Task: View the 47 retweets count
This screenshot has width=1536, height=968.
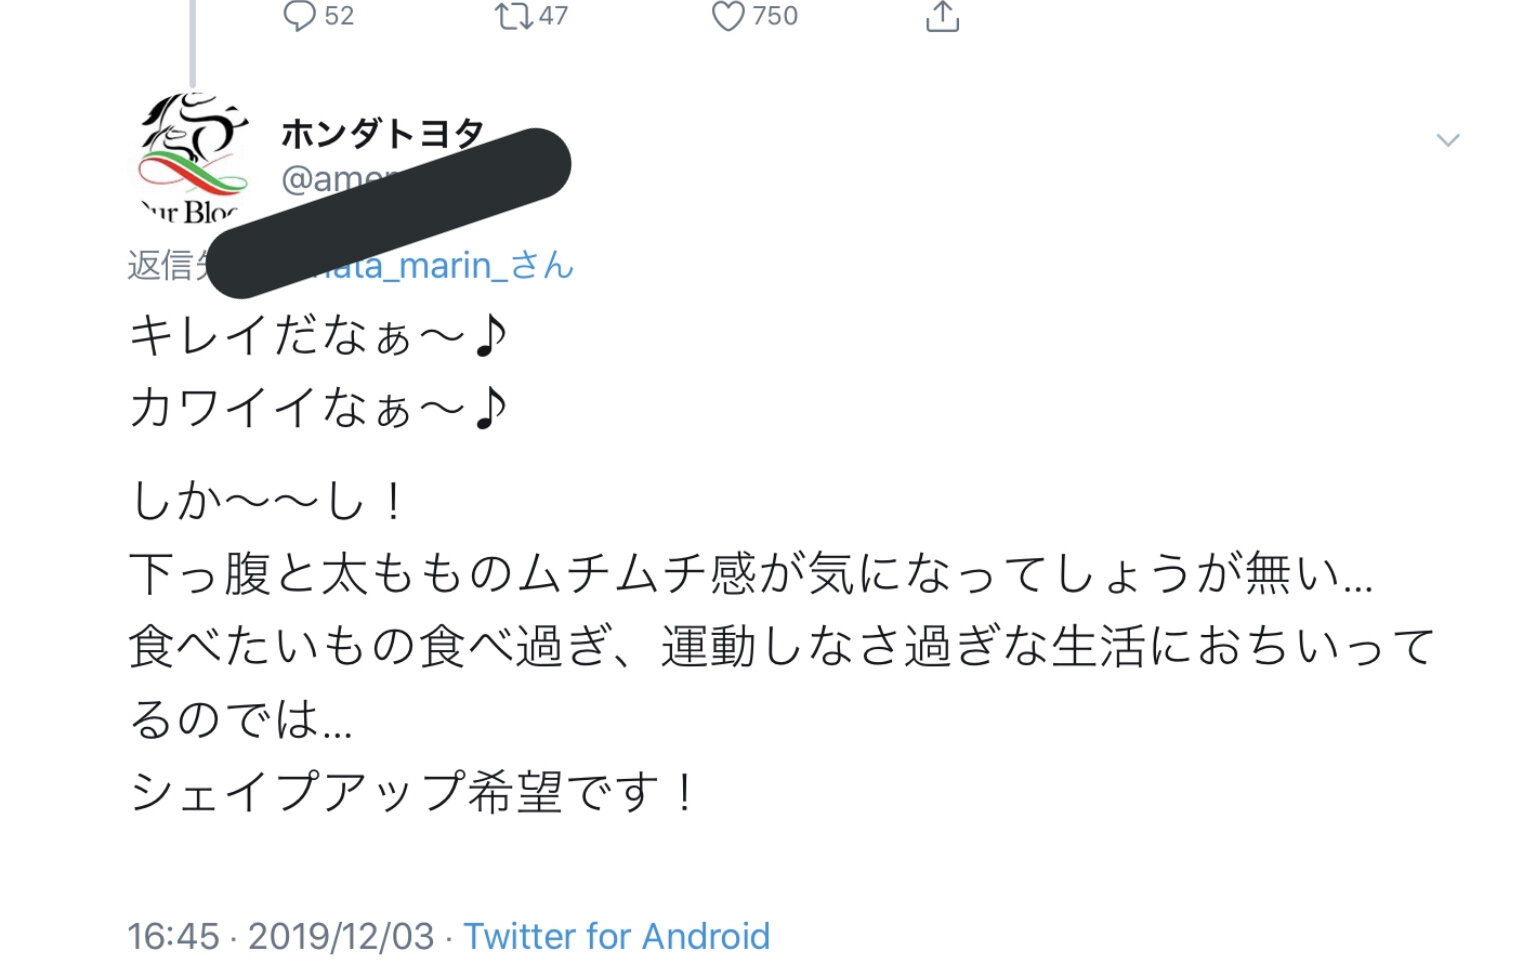Action: tap(553, 16)
